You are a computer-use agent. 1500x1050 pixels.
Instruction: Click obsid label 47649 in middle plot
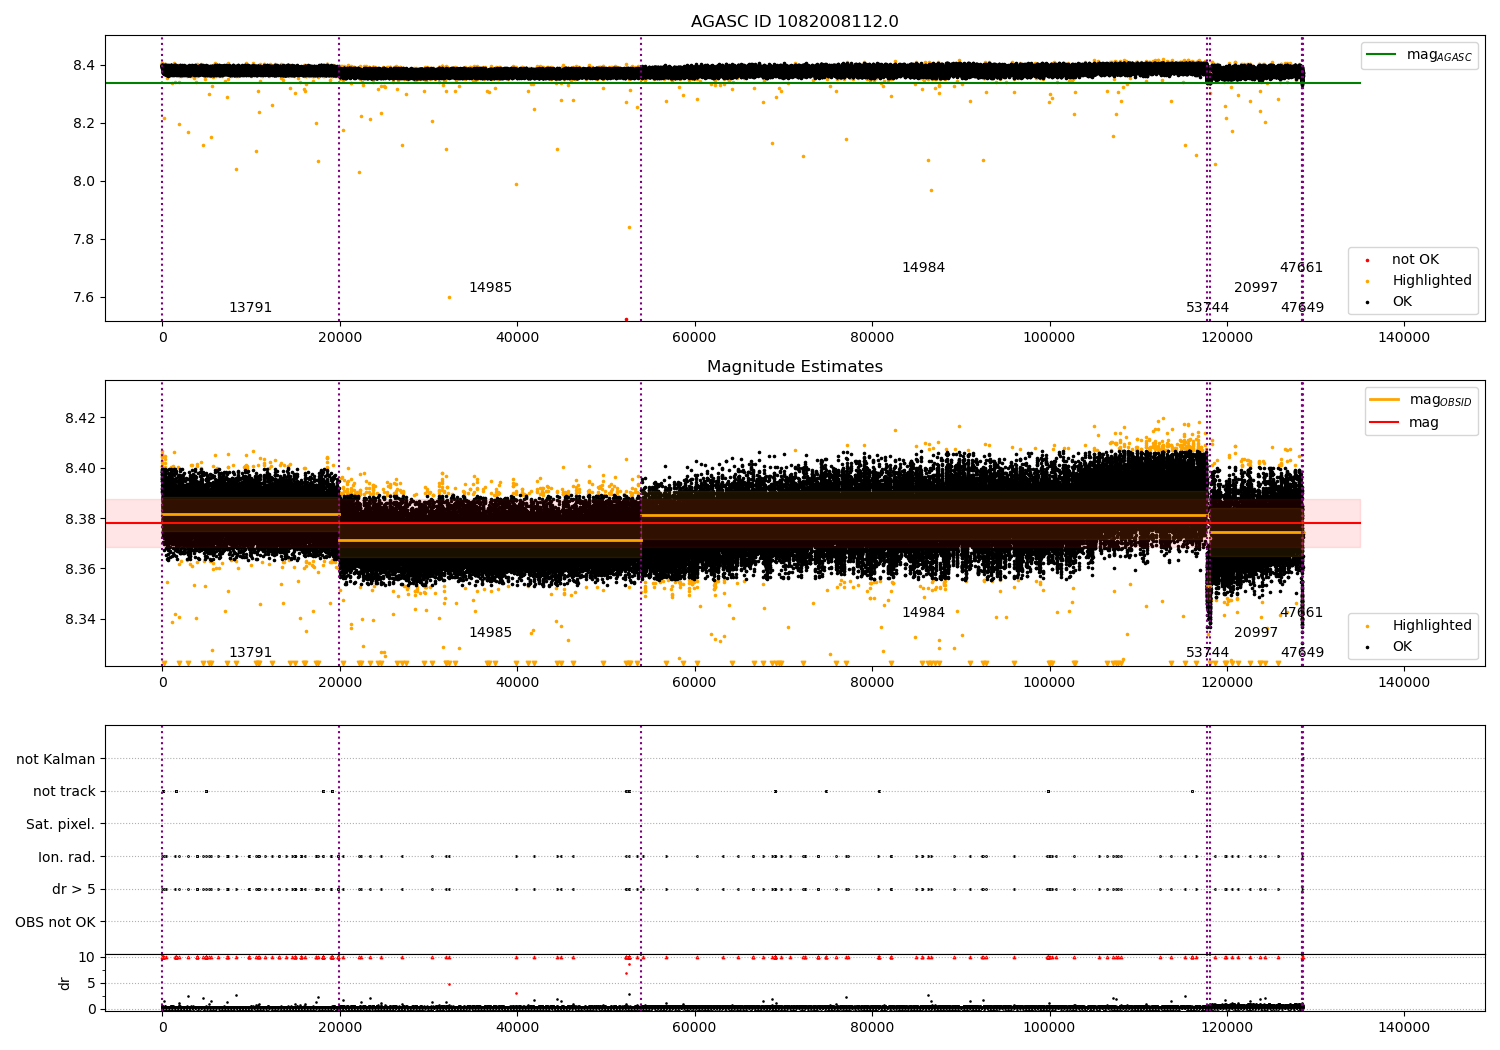tap(1302, 653)
